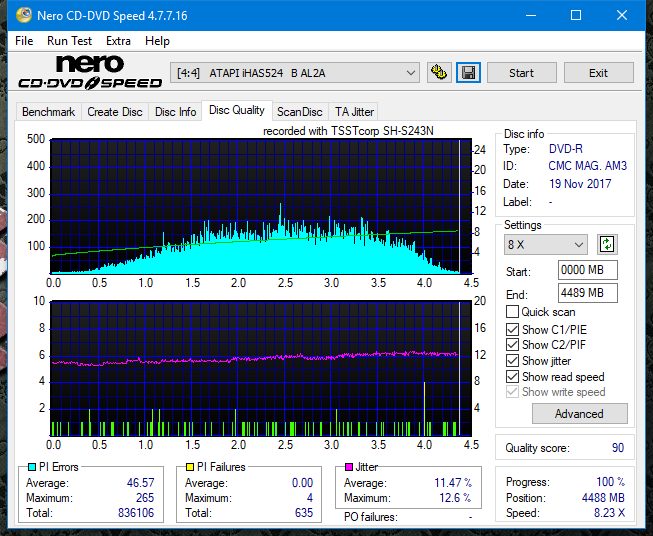
Task: Click the Show write speed checkbox
Action: (x=512, y=392)
